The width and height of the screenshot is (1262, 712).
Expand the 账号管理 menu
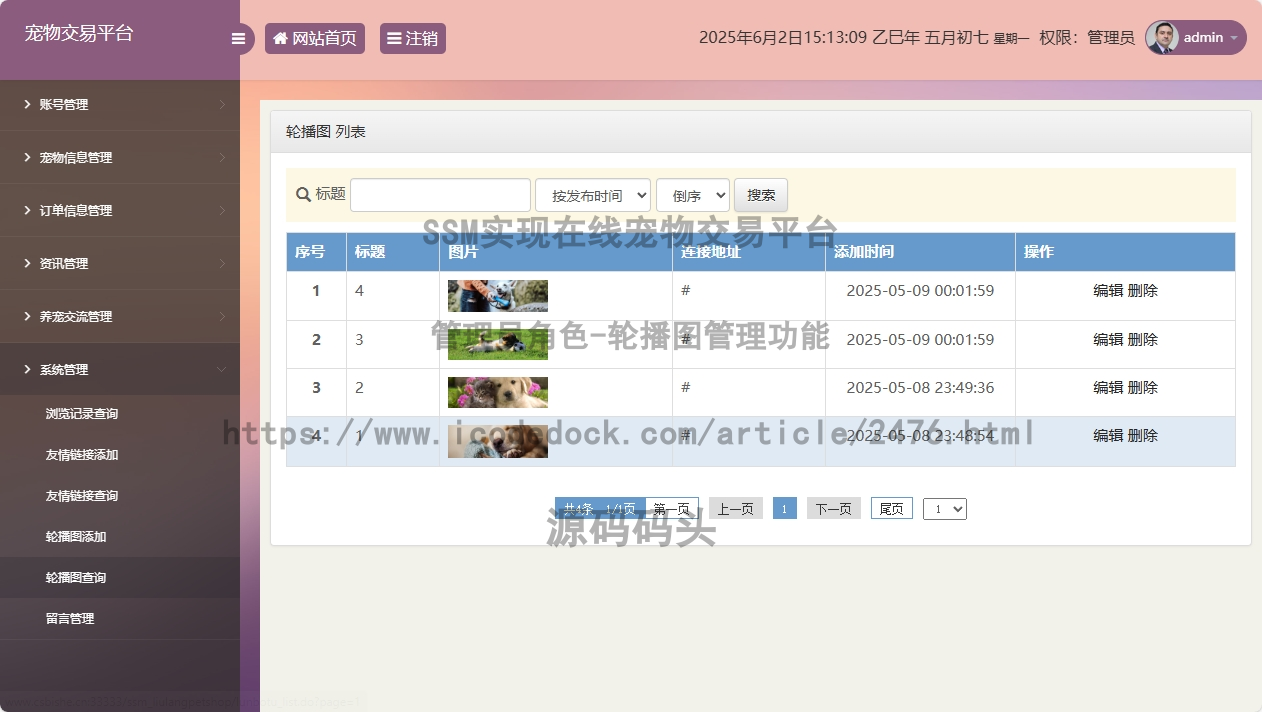120,104
